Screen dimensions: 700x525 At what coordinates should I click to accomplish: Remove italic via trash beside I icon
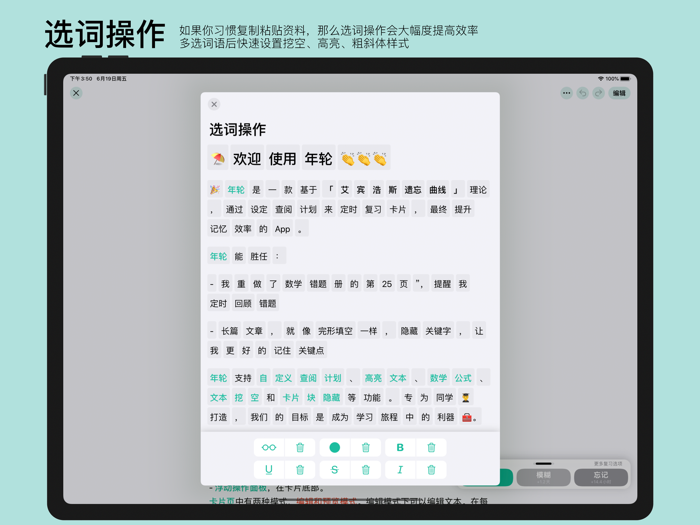431,470
